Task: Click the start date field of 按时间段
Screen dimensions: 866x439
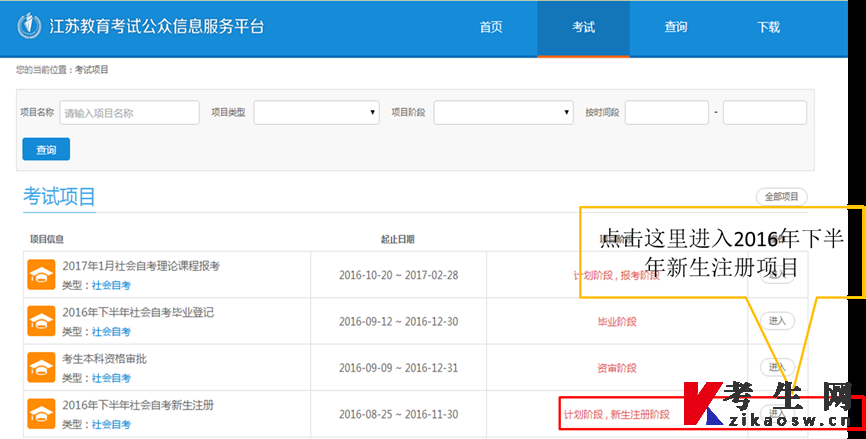Action: click(667, 113)
